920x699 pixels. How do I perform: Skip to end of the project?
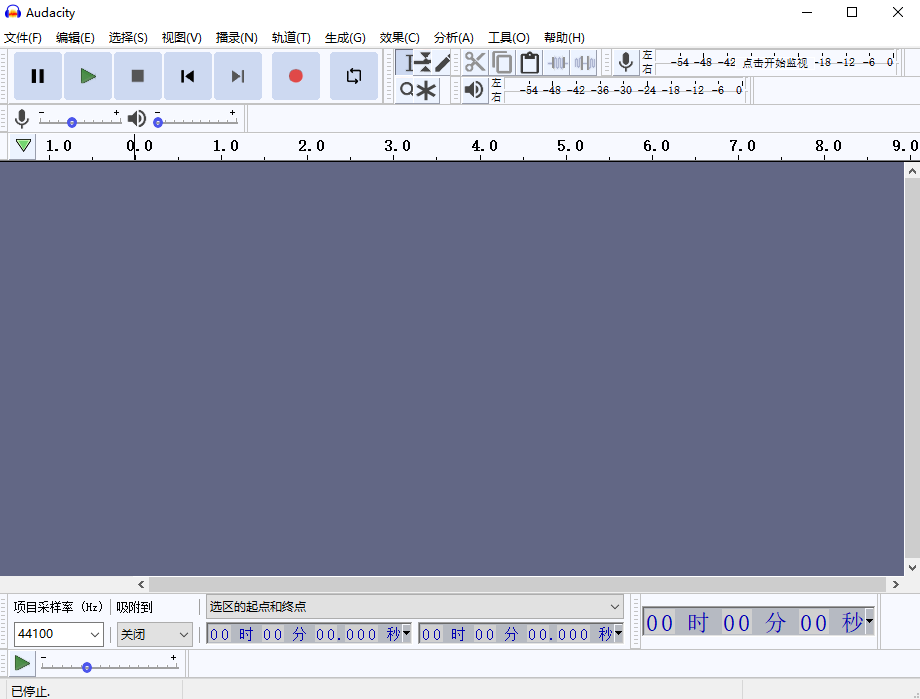238,76
